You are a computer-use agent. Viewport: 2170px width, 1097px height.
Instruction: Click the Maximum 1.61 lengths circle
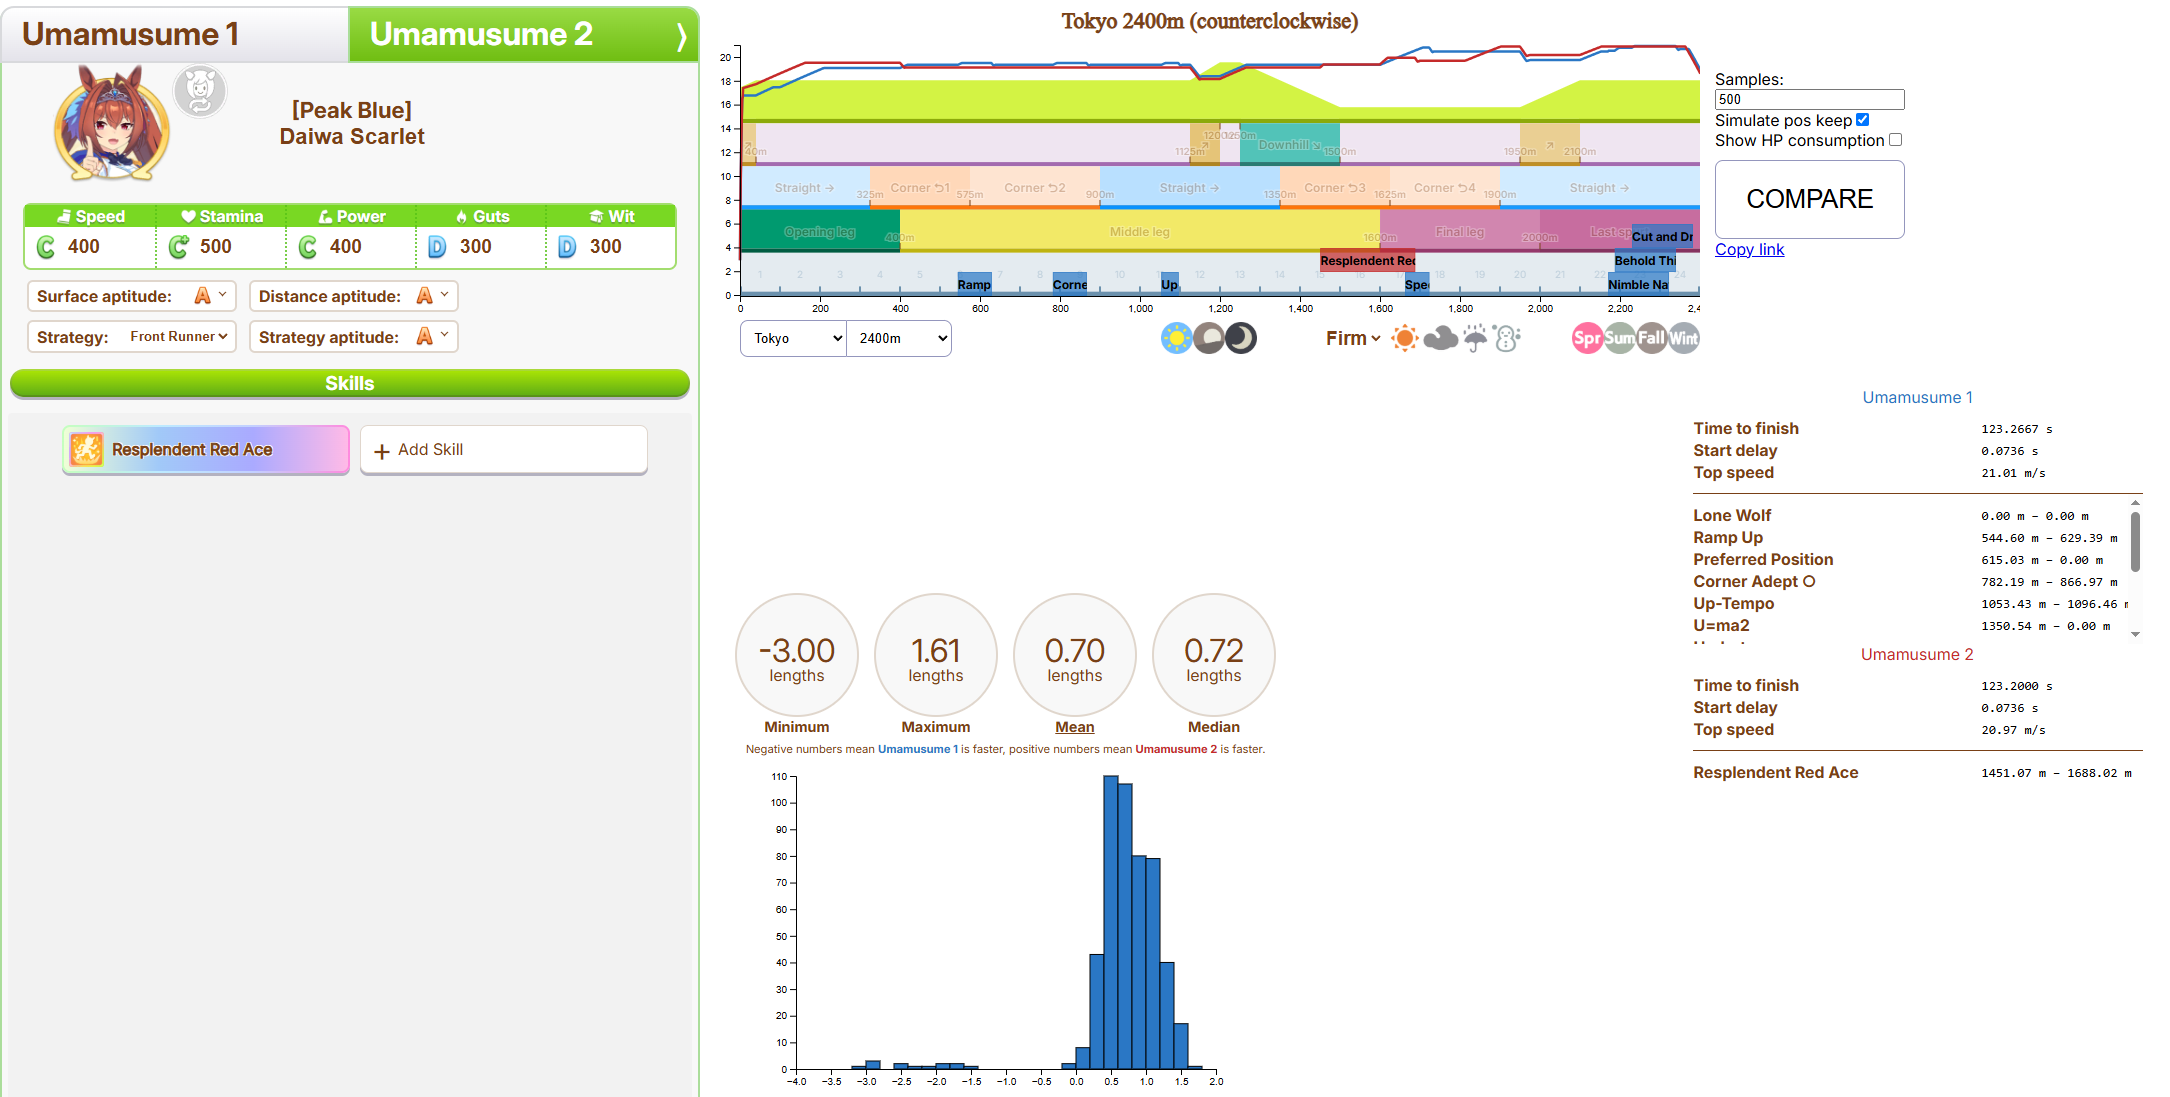pyautogui.click(x=936, y=655)
